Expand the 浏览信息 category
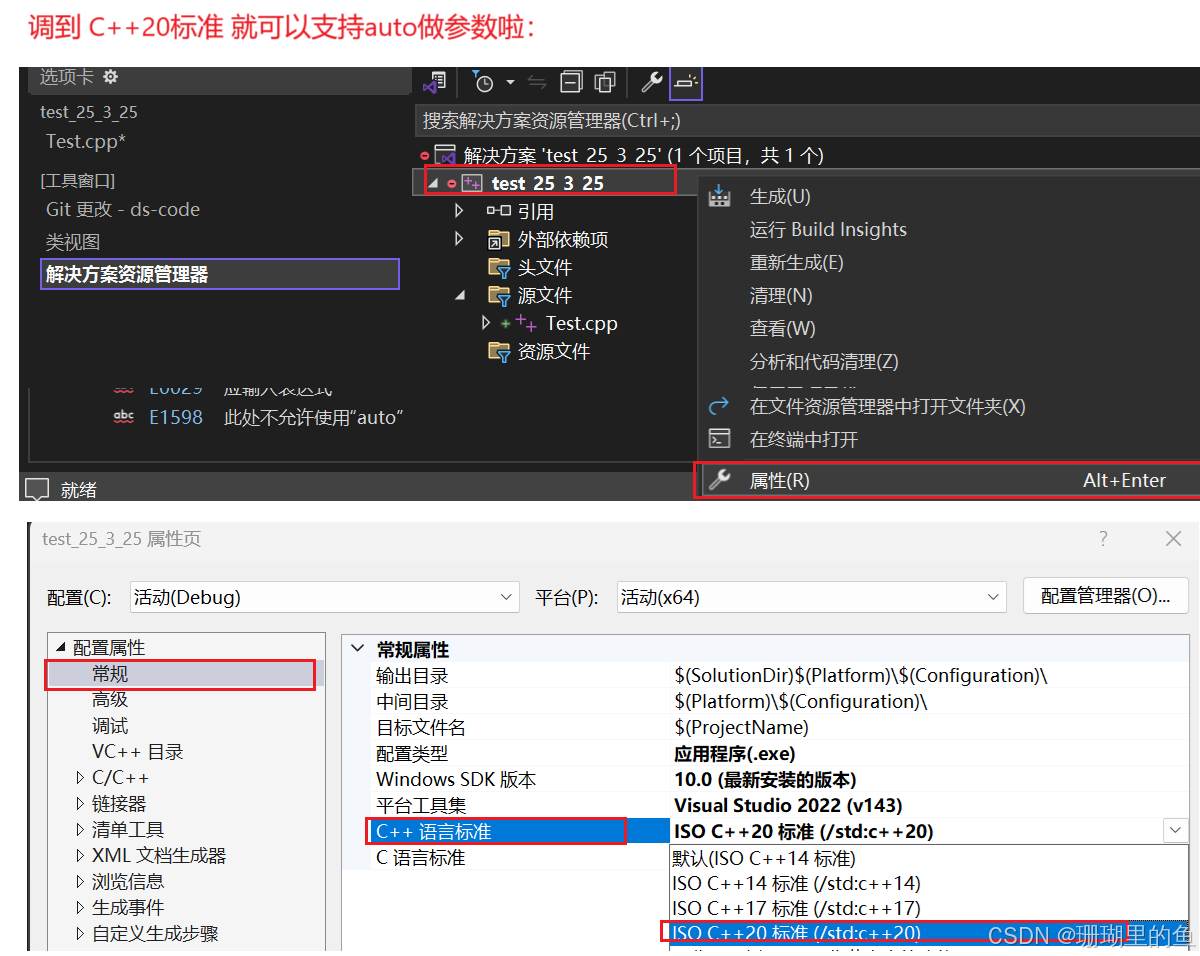 click(x=81, y=882)
